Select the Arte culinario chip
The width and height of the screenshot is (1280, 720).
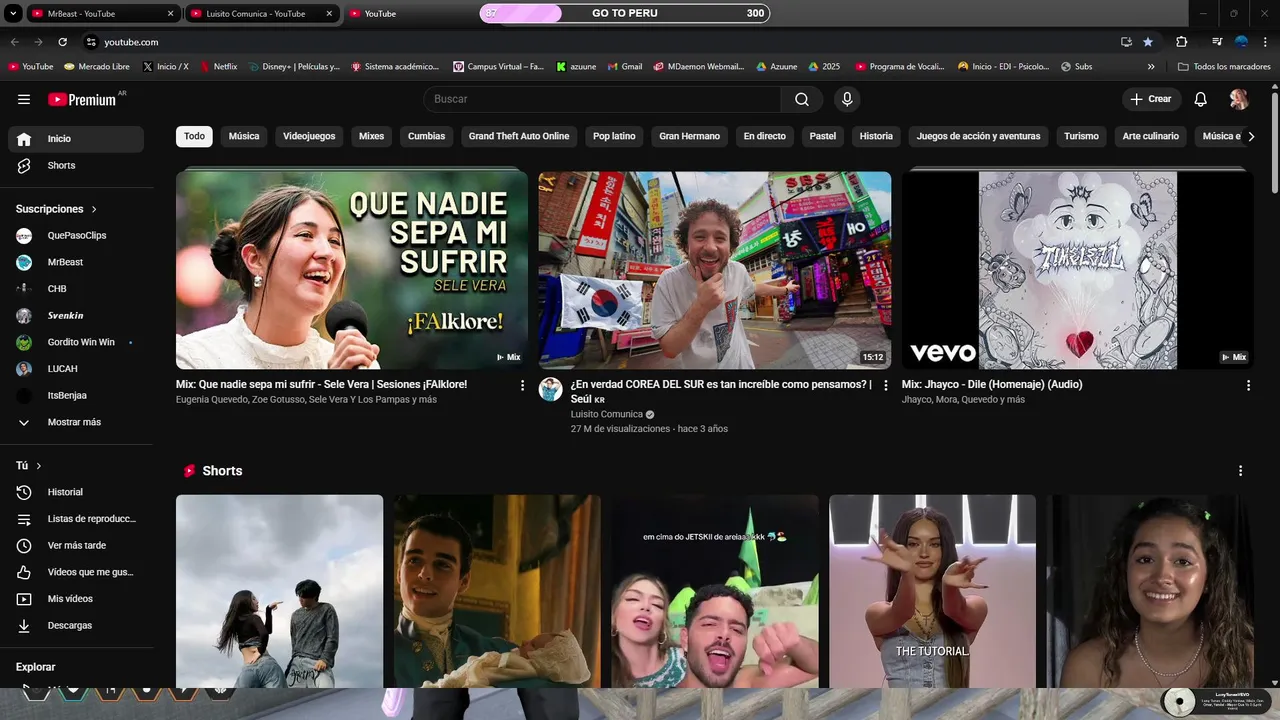point(1150,136)
